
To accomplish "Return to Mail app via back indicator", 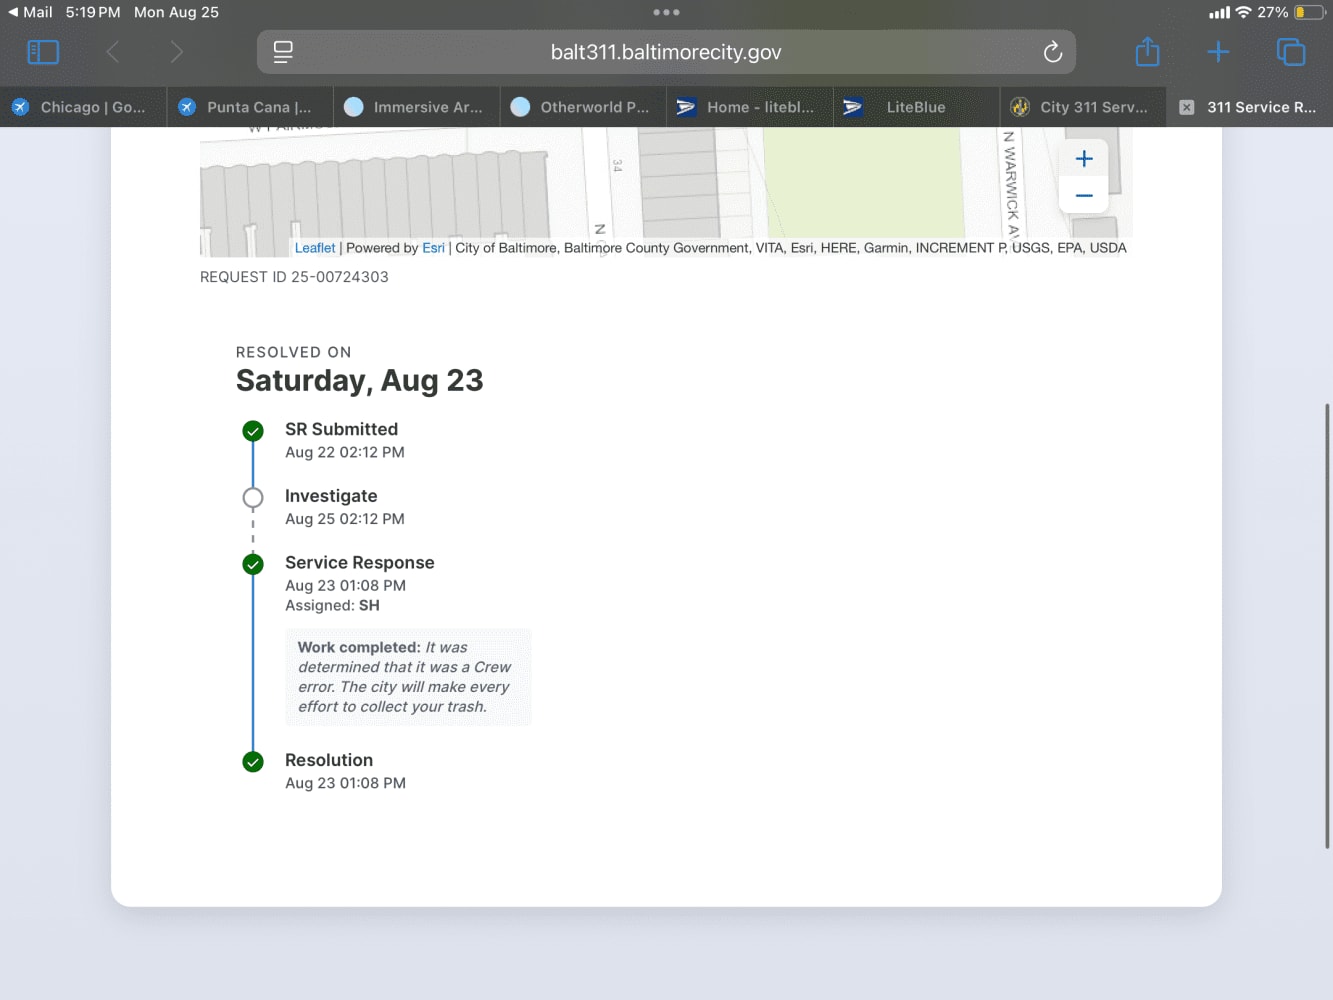I will click(30, 12).
